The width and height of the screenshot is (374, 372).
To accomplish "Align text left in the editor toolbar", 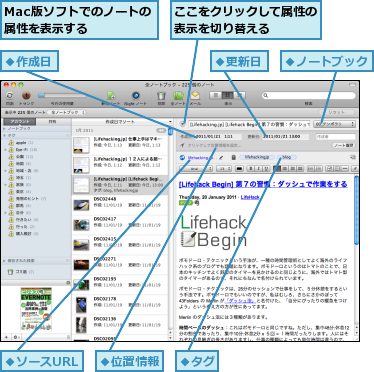I will tap(278, 169).
